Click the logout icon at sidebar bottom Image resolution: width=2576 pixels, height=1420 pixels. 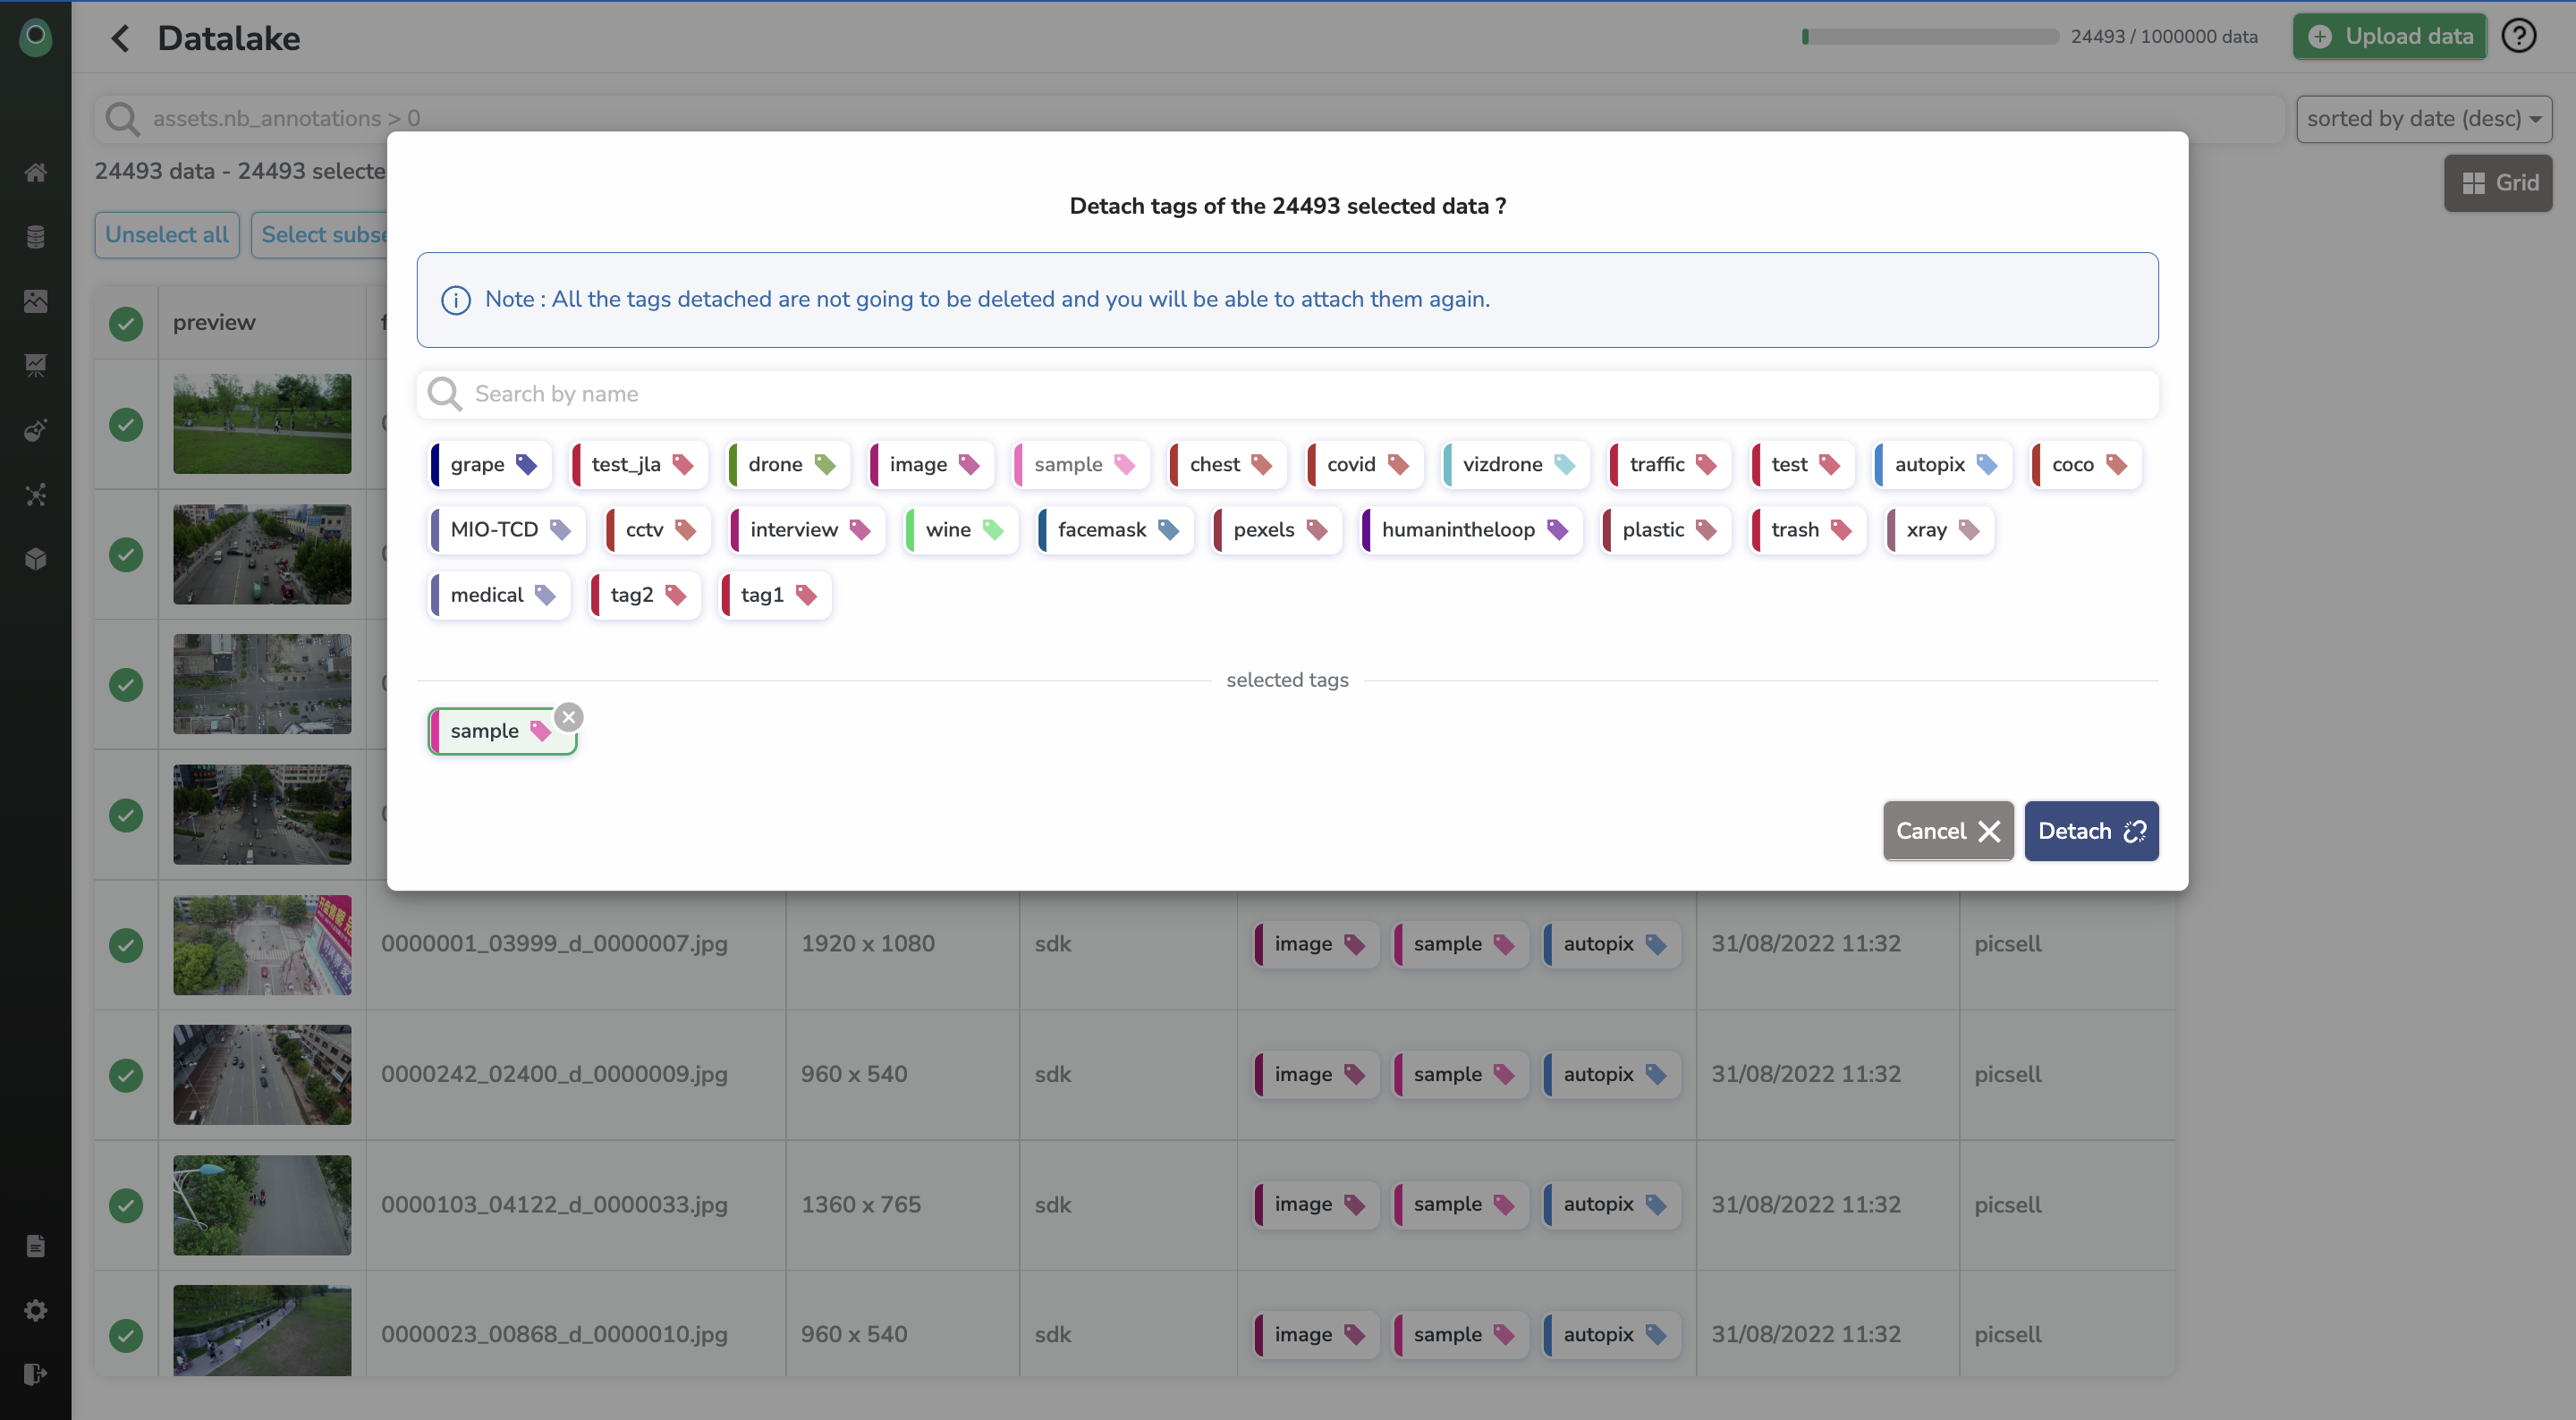pyautogui.click(x=36, y=1374)
